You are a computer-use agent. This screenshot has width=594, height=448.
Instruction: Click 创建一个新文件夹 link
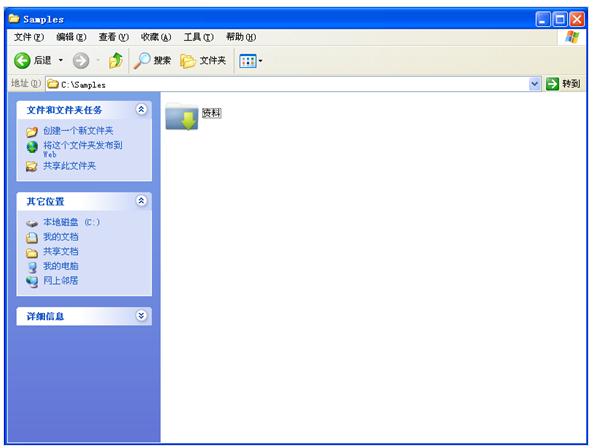click(78, 131)
